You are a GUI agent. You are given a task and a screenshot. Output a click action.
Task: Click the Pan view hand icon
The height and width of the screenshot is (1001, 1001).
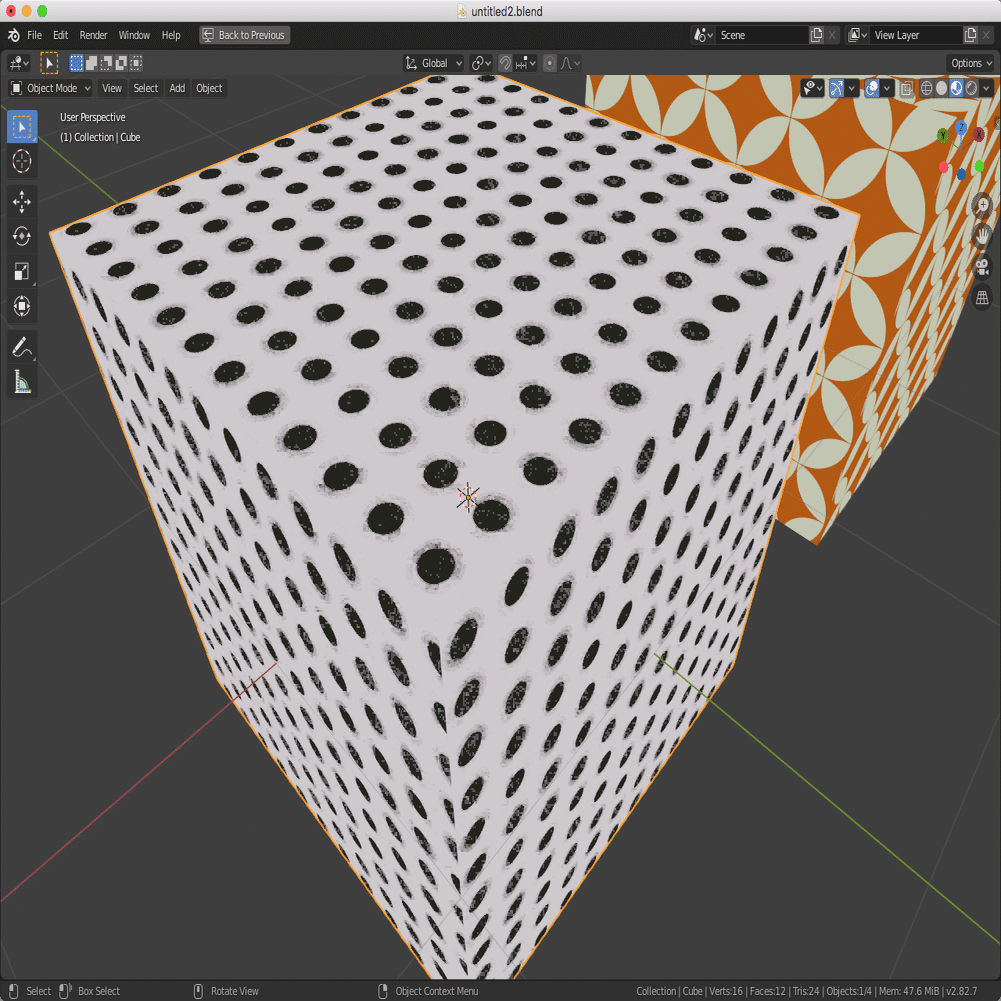click(x=982, y=236)
